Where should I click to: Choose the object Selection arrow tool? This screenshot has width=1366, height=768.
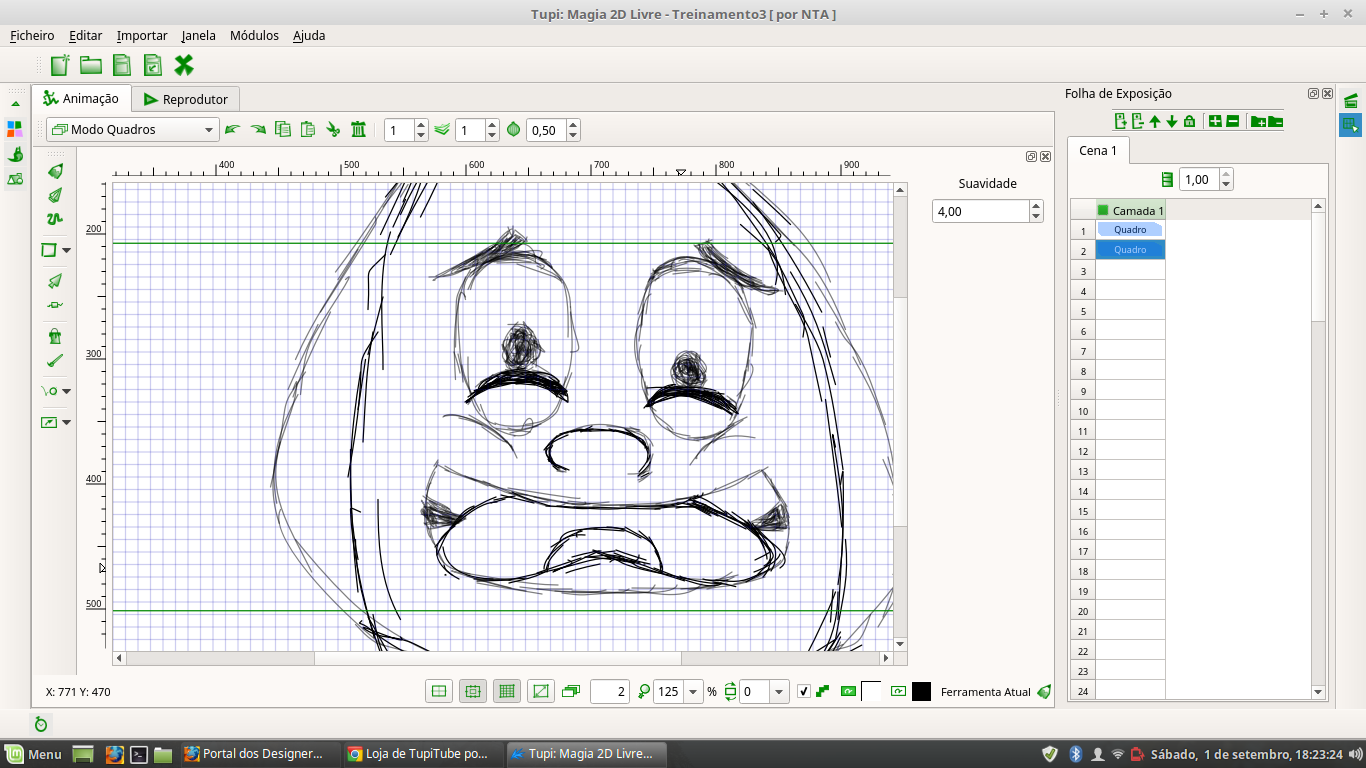point(56,281)
